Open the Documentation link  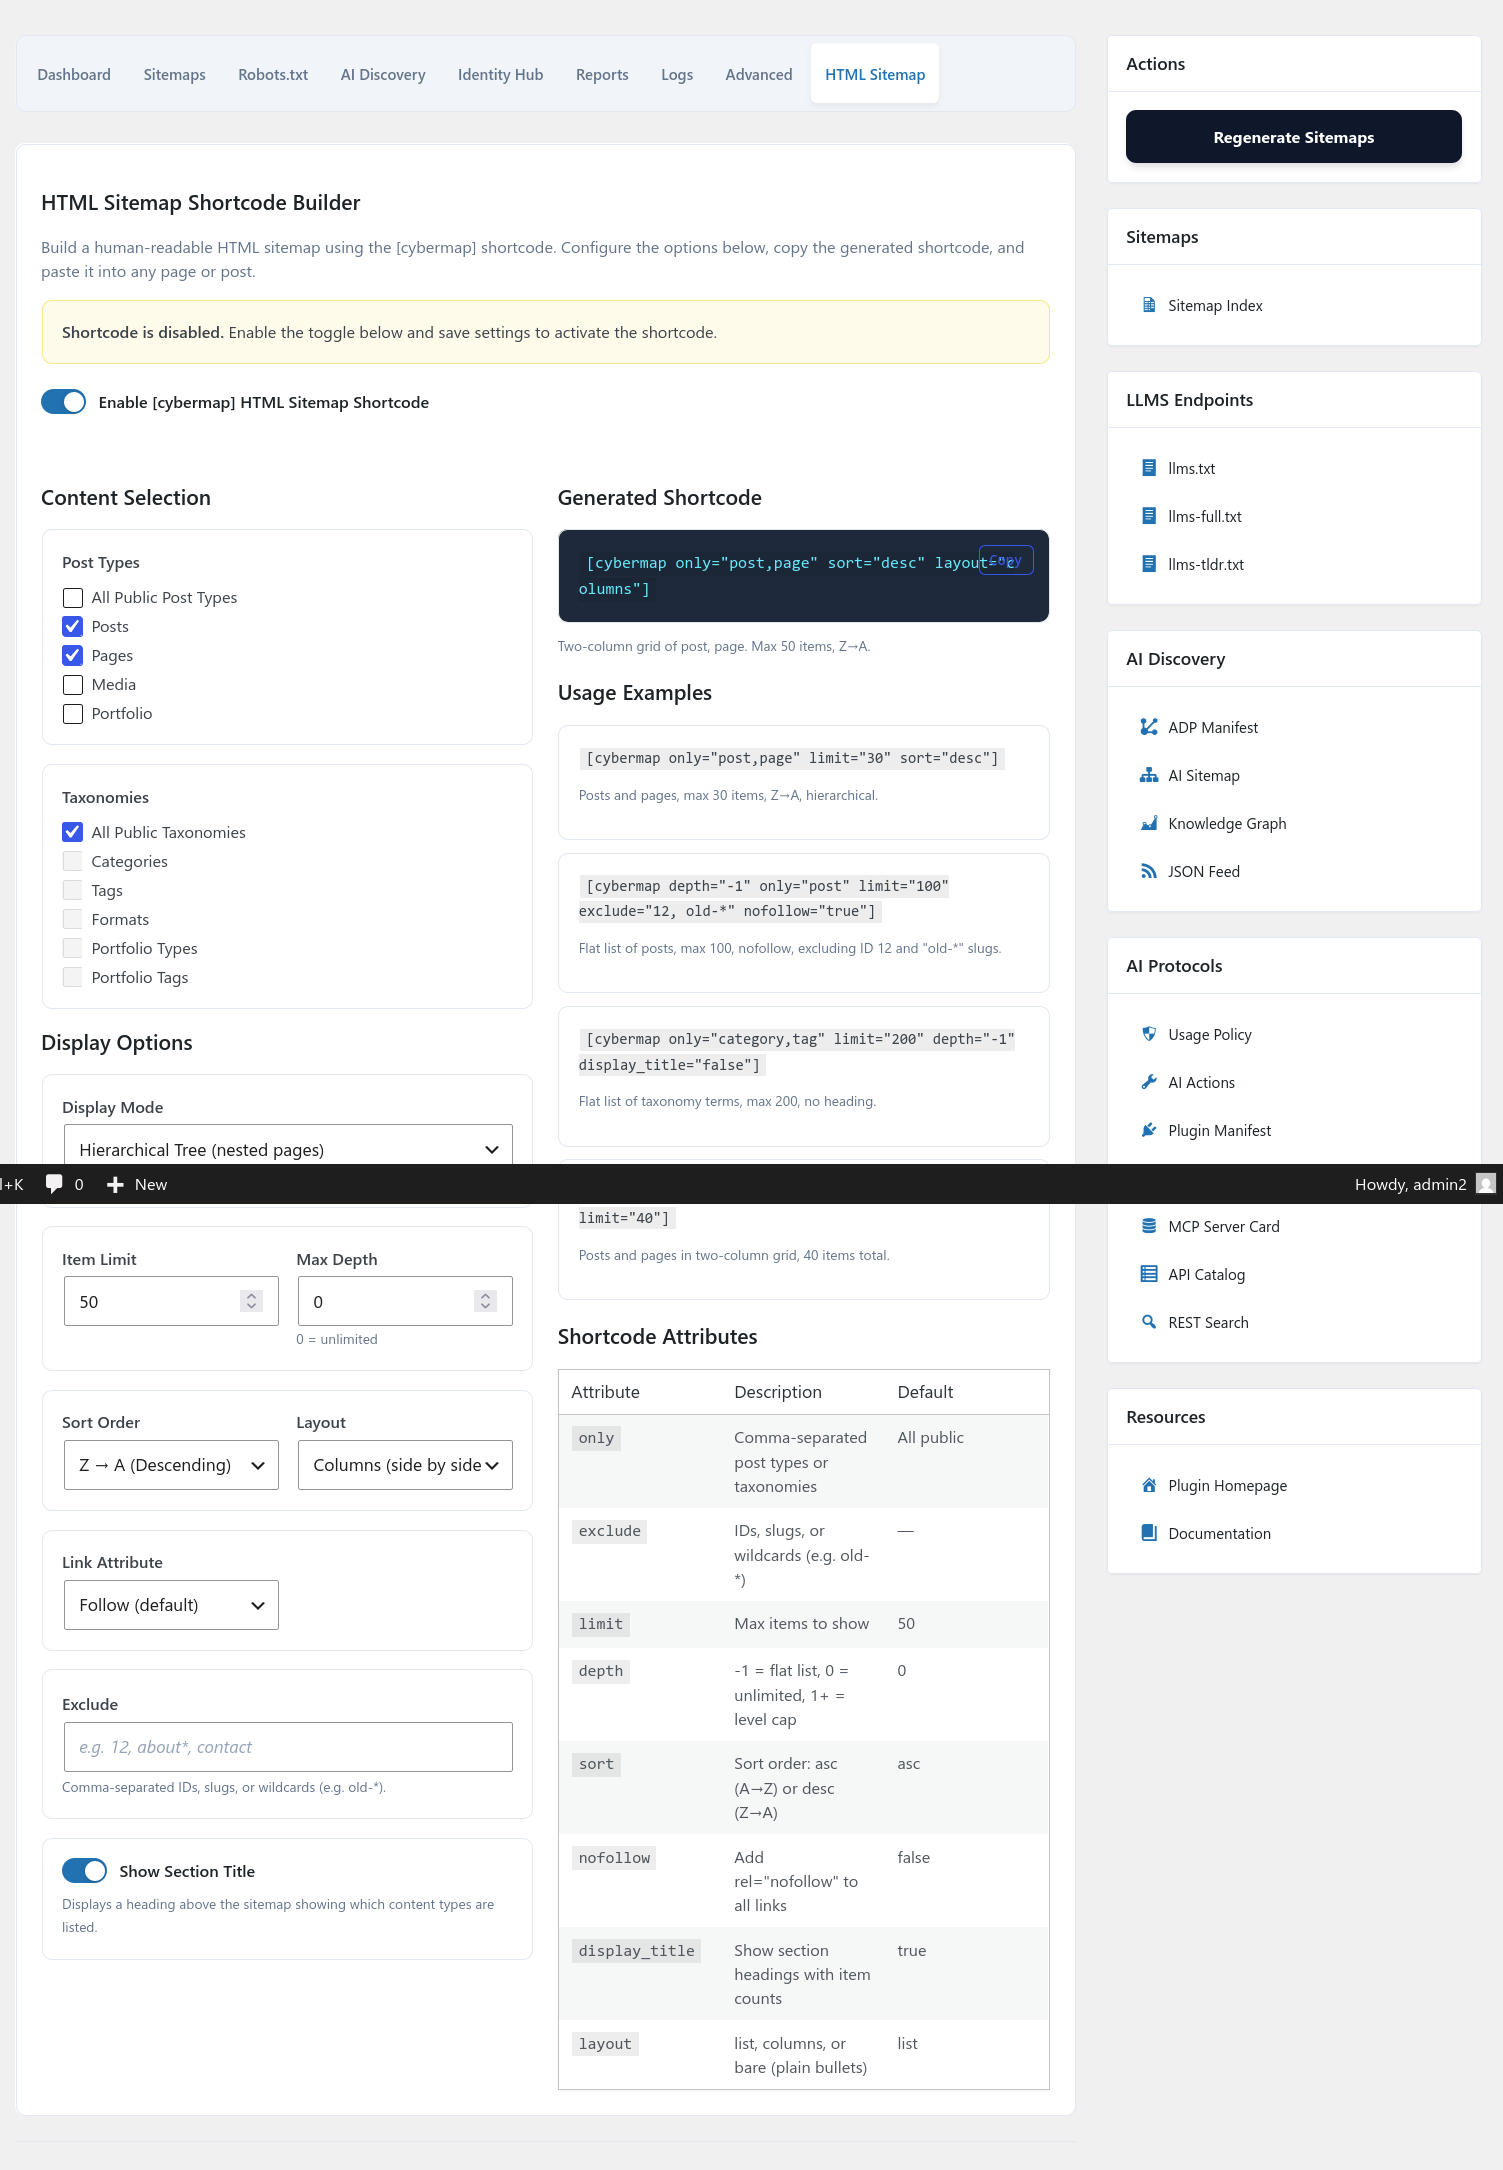[1219, 1534]
